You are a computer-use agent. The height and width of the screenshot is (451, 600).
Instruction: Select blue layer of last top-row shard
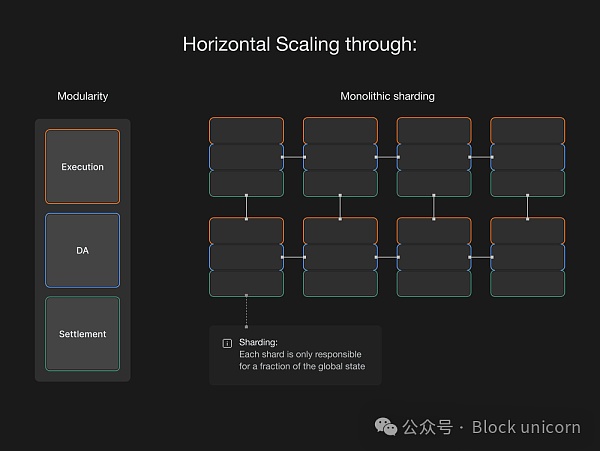tap(527, 157)
